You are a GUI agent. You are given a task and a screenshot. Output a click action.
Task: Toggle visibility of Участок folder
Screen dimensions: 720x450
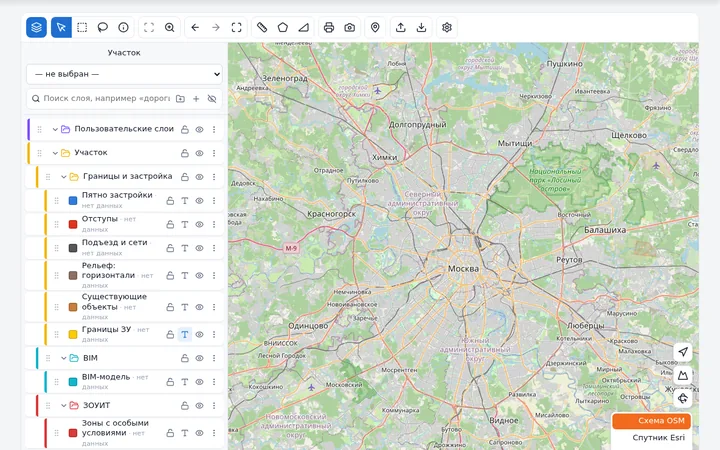tap(199, 153)
